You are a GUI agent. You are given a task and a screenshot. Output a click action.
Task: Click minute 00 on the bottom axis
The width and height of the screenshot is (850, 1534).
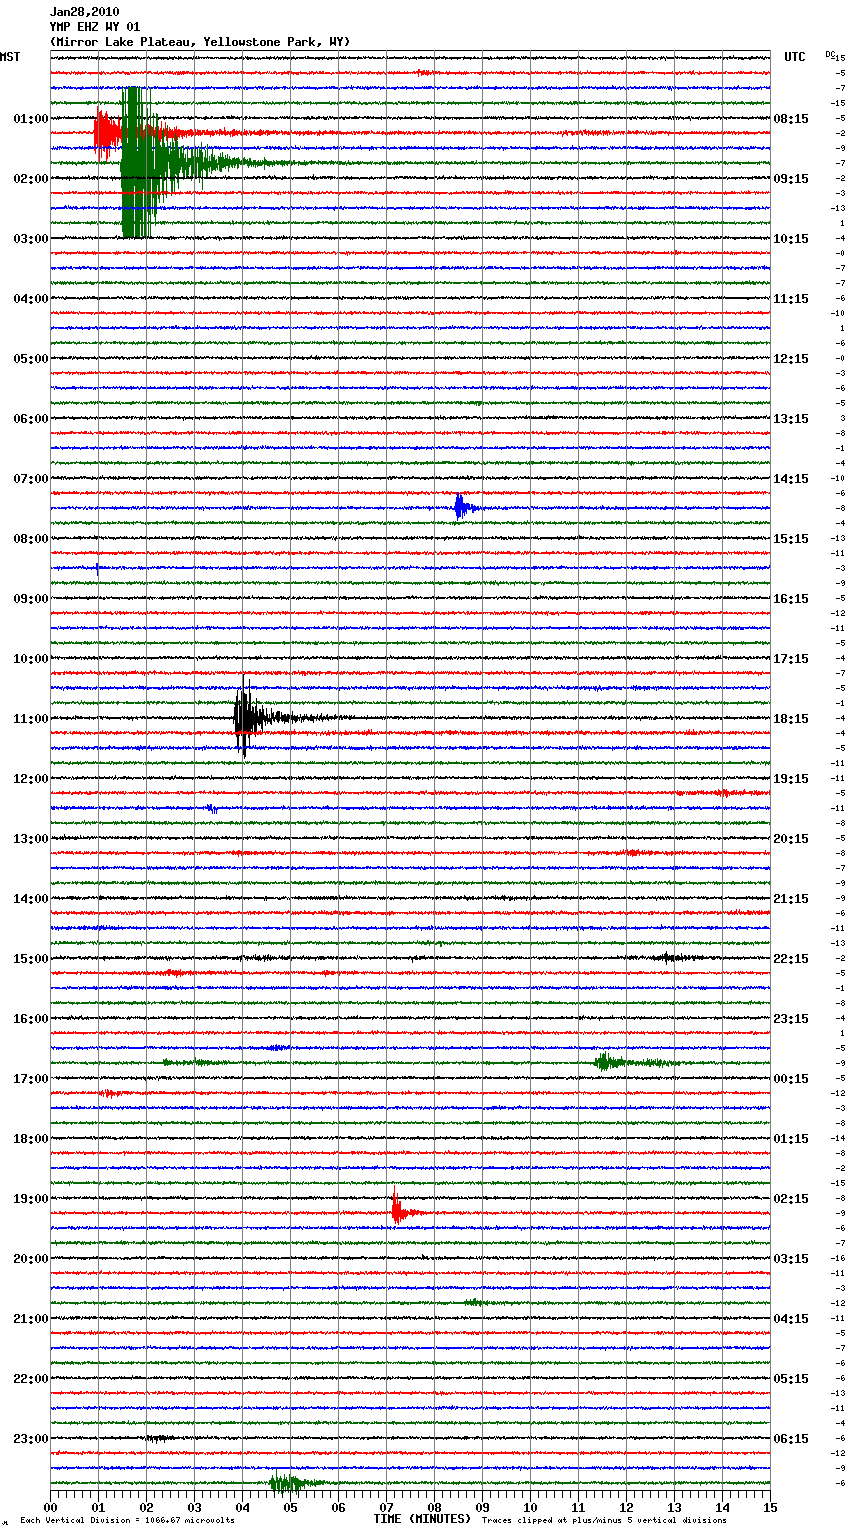coord(50,1507)
